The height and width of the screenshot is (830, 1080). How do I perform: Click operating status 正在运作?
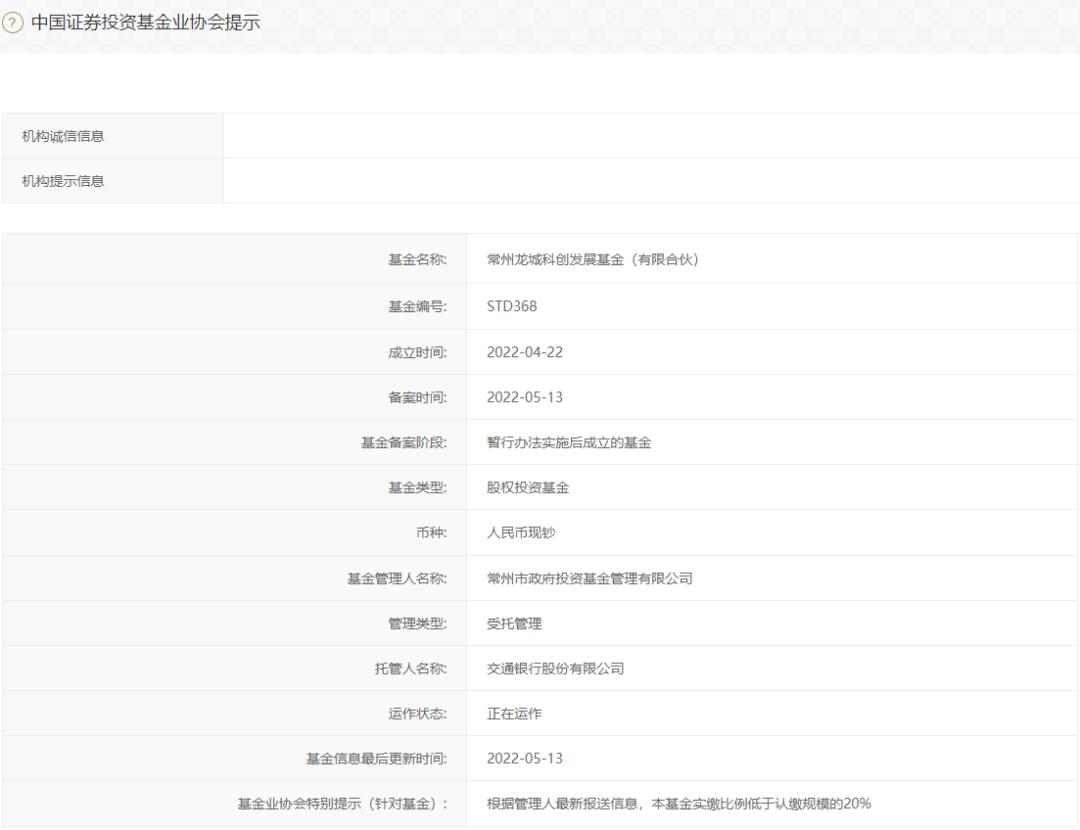[514, 714]
